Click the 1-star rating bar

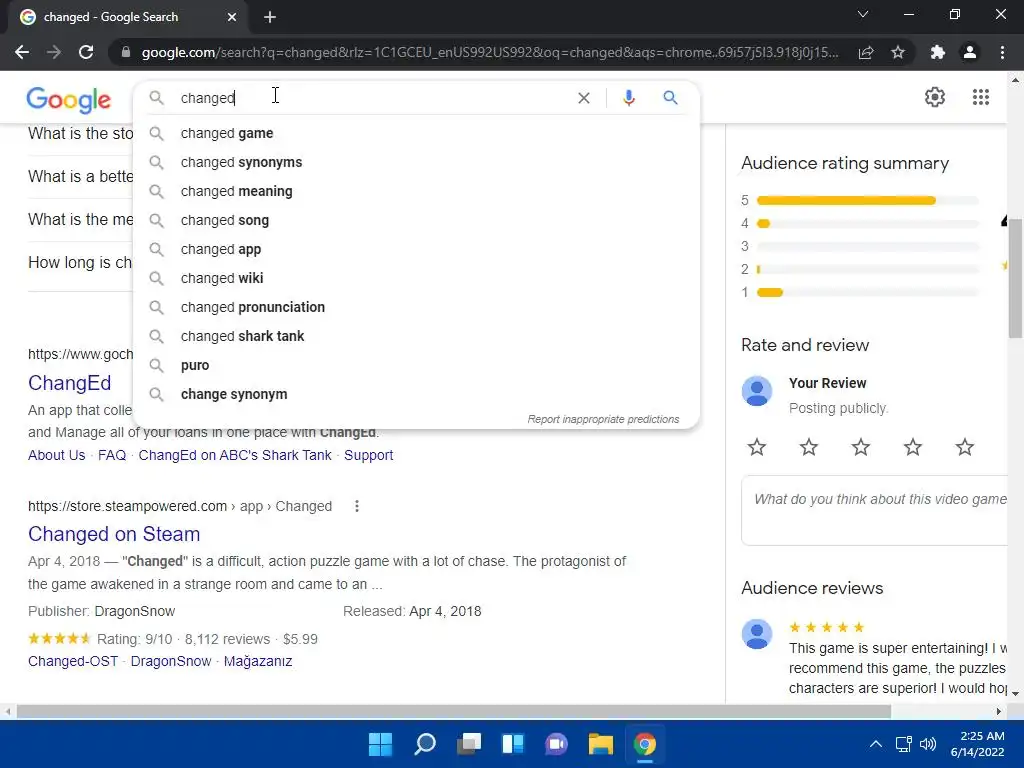click(868, 293)
